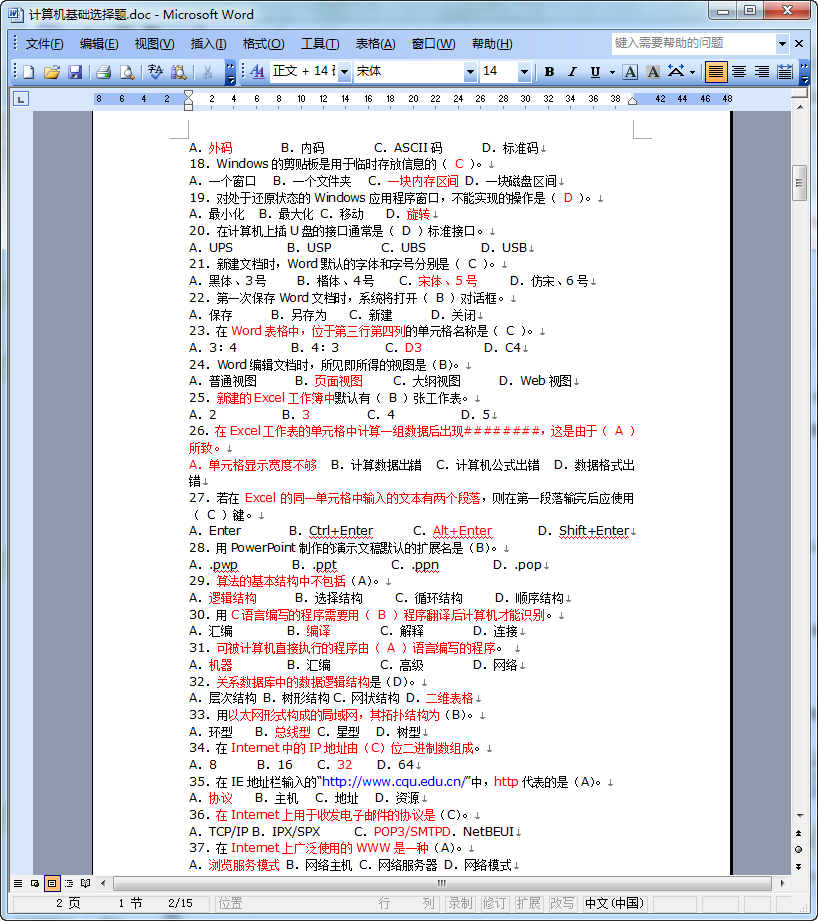The height and width of the screenshot is (921, 818).
Task: Apply distributed alignment
Action: tap(785, 72)
